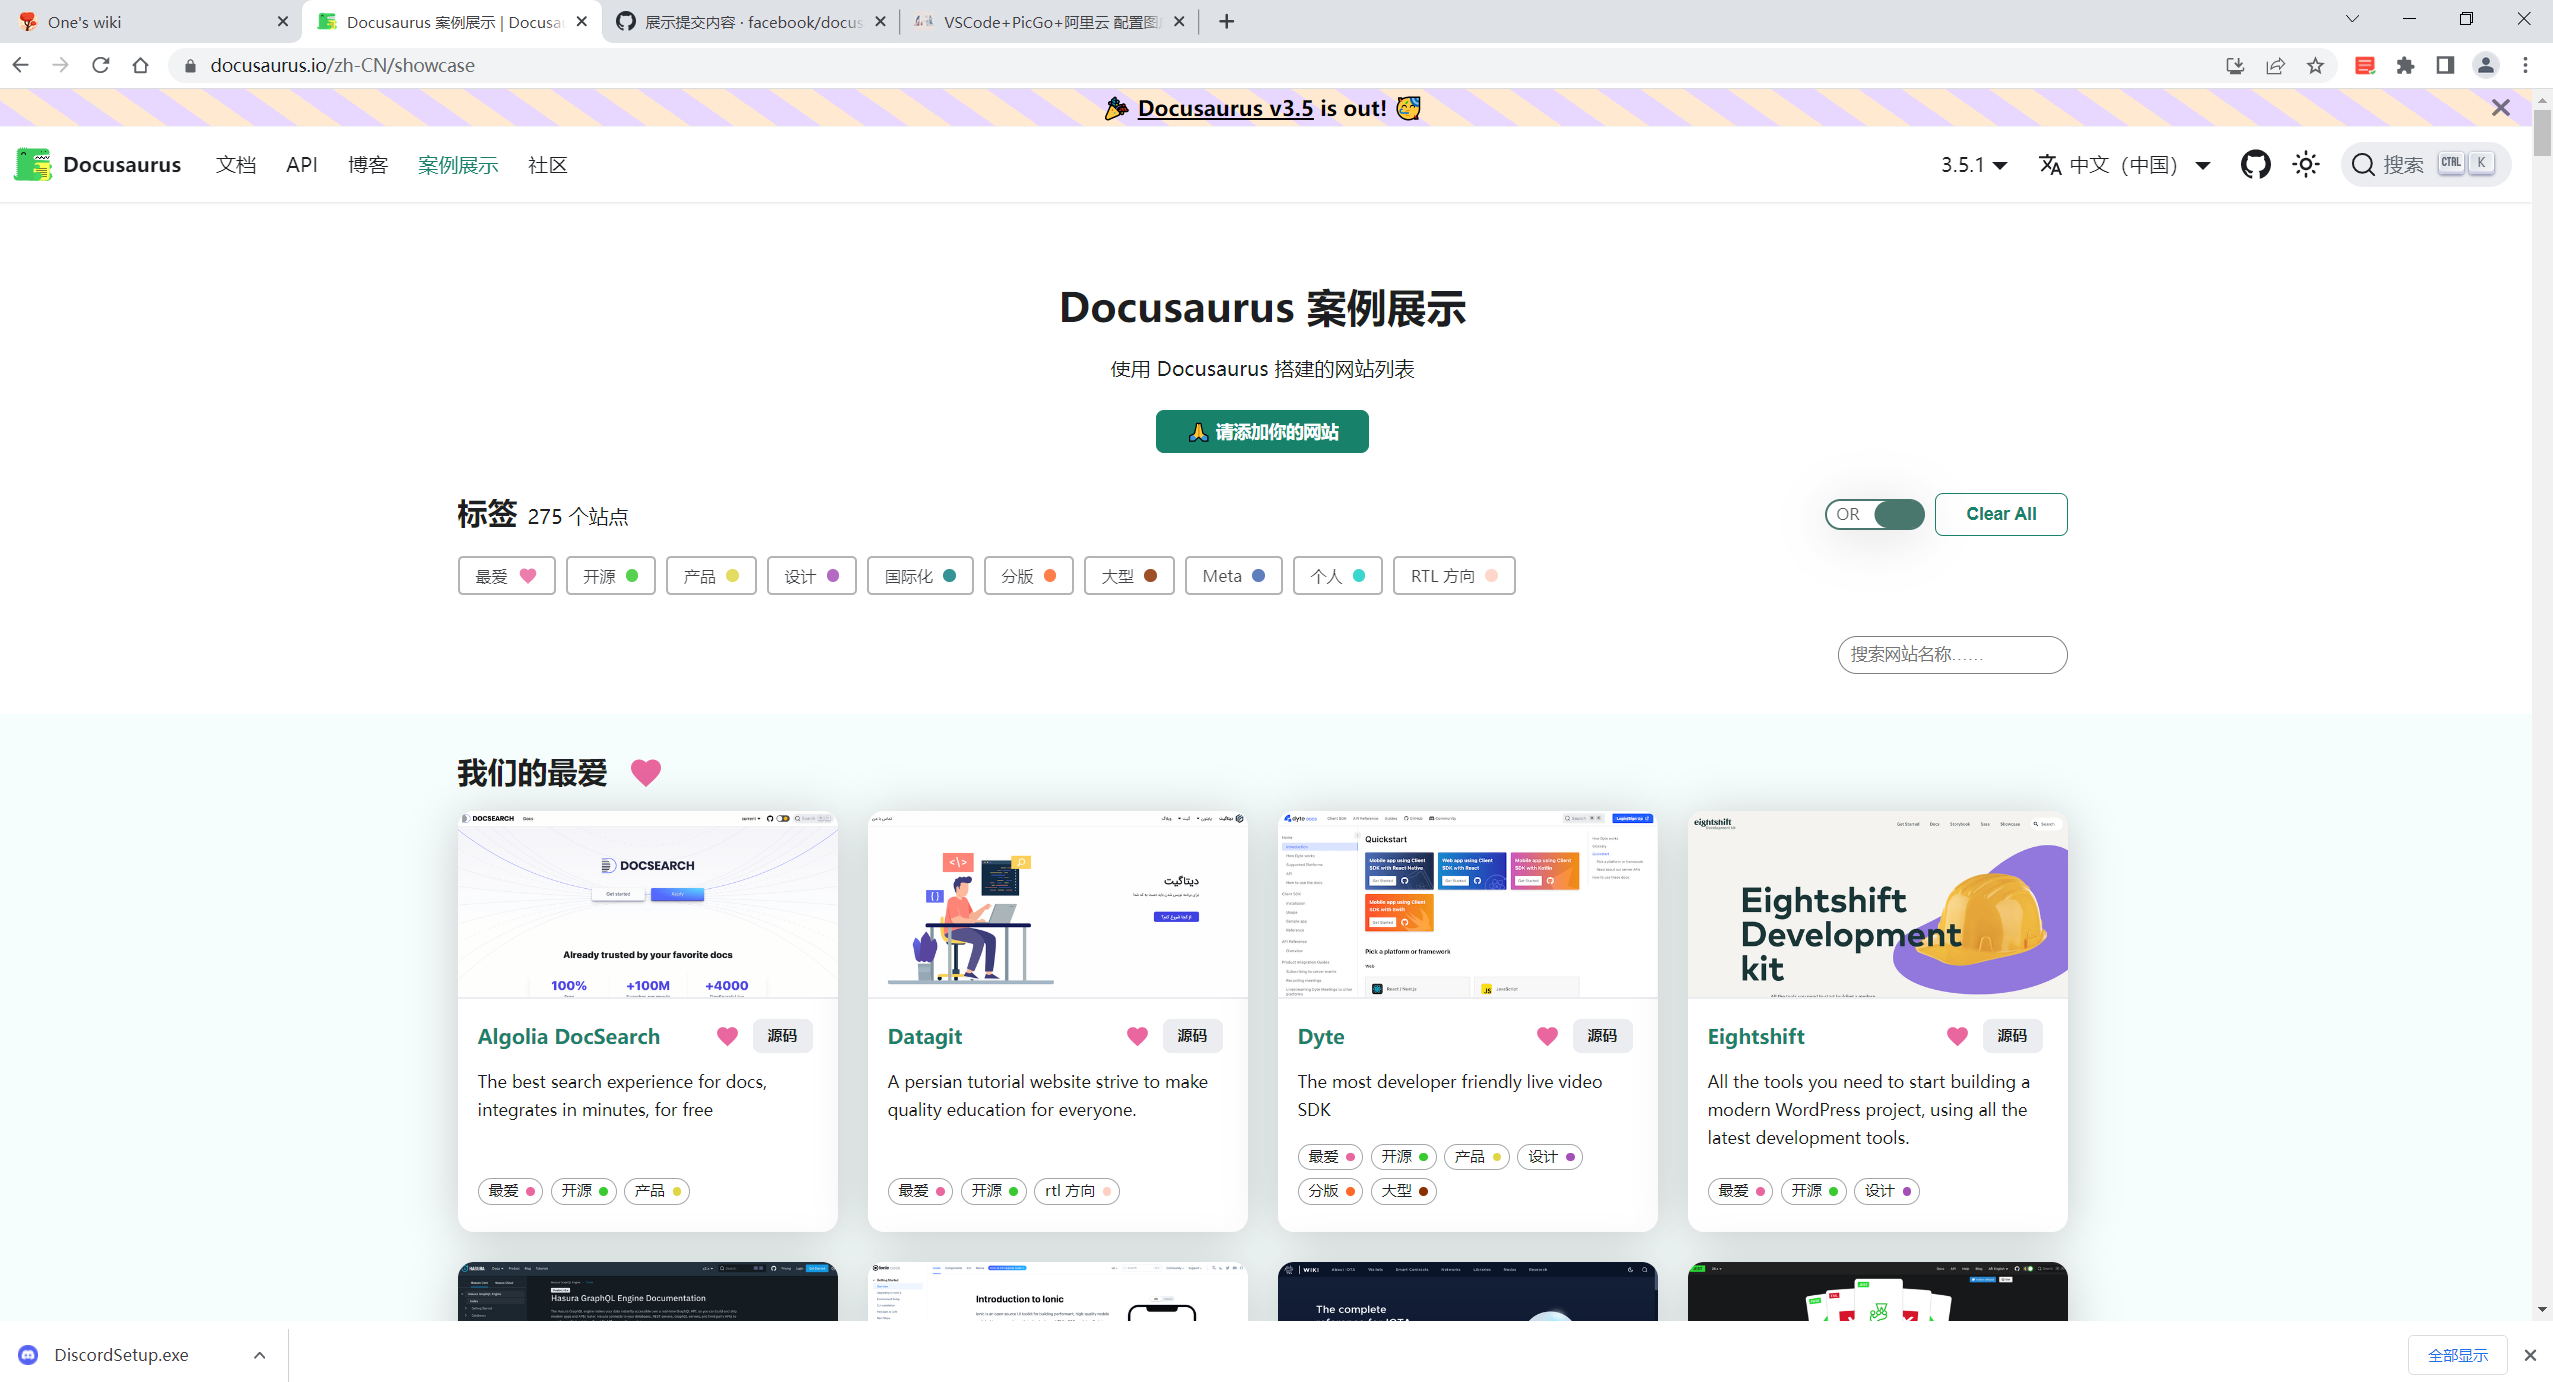The image size is (2553, 1382).
Task: Toggle the 个人 tag filter
Action: click(x=1338, y=576)
